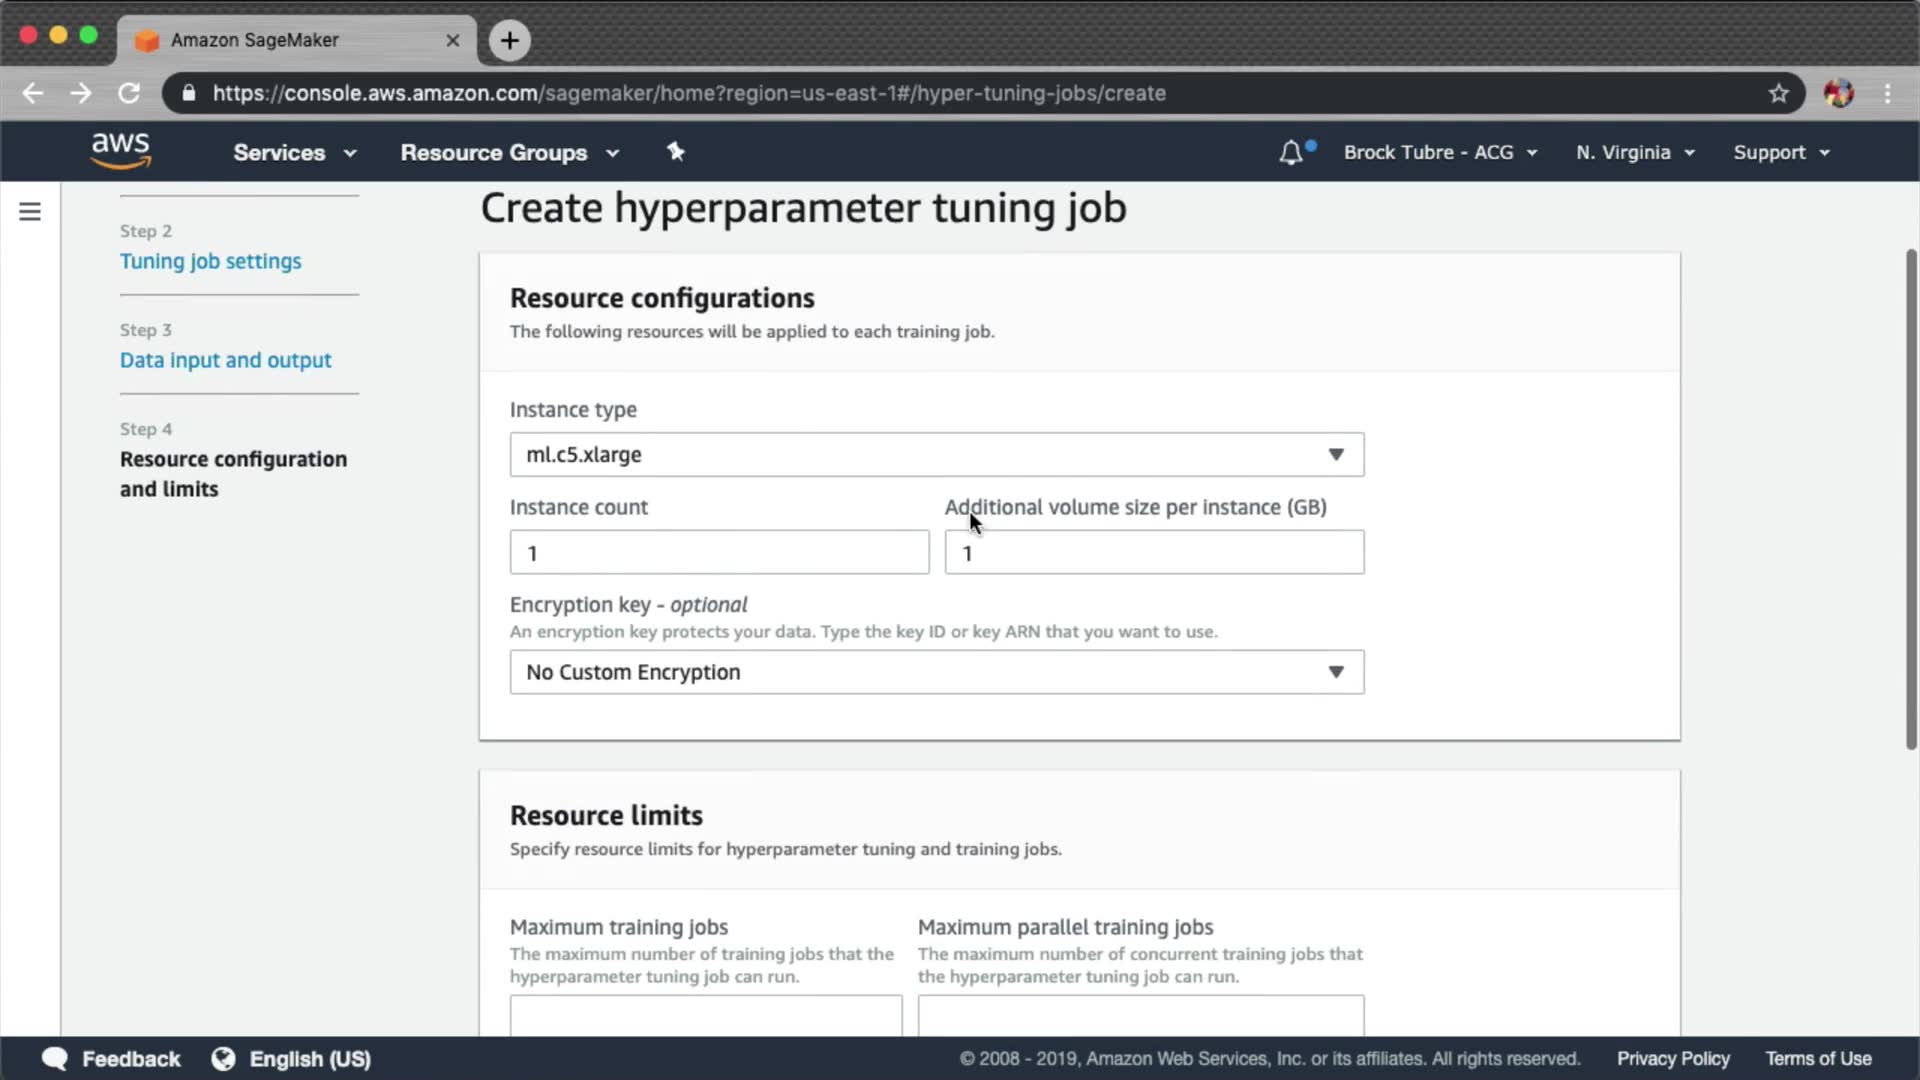Open the Resource Groups menu

point(509,152)
